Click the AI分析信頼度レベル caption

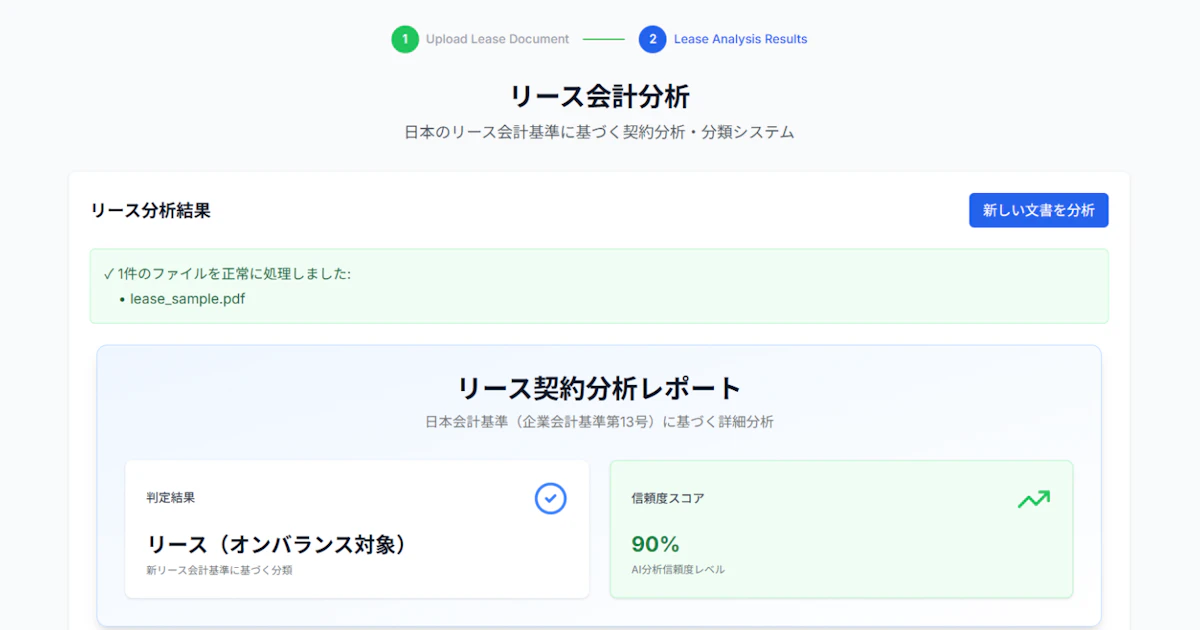coord(678,569)
